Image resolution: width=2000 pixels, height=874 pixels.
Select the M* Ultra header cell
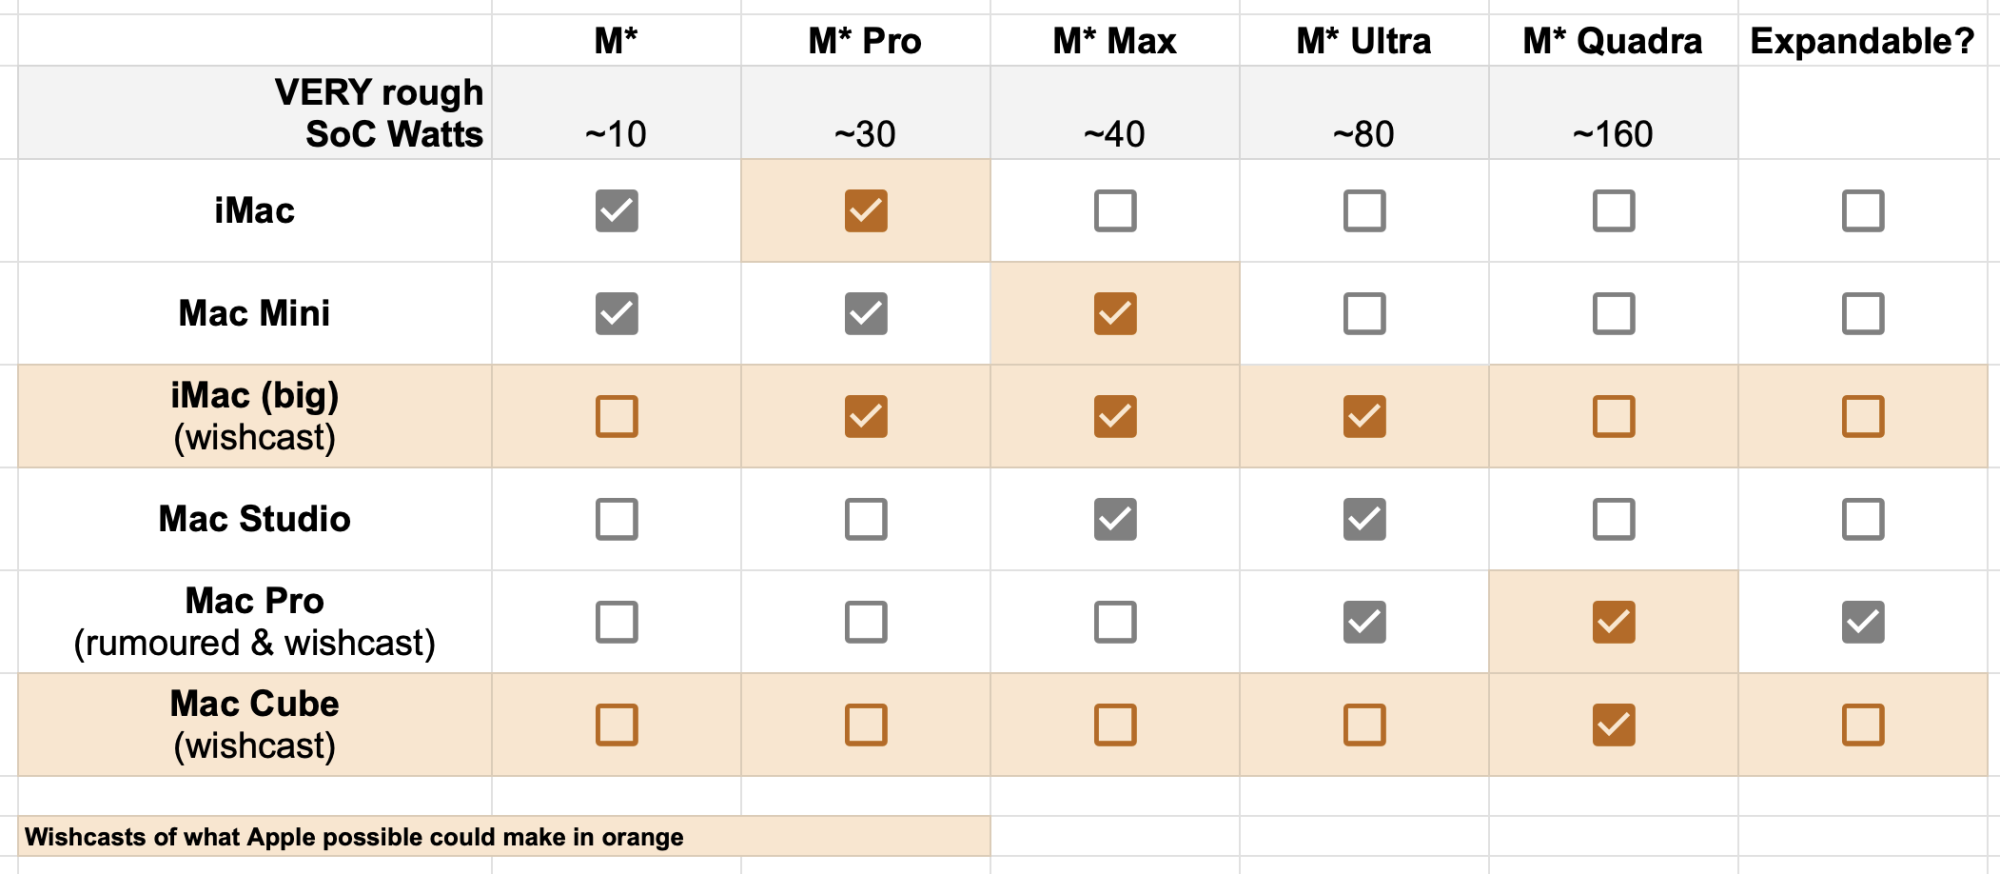click(x=1364, y=41)
